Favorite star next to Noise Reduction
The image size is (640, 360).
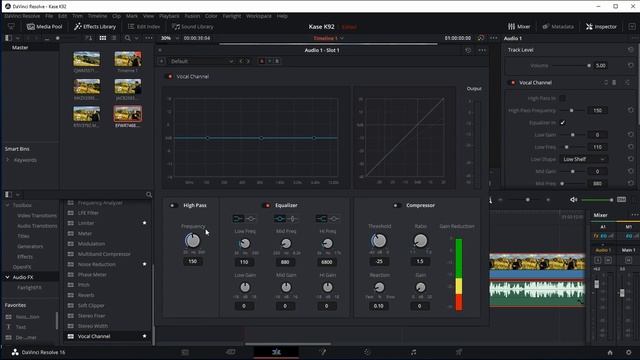tap(144, 264)
